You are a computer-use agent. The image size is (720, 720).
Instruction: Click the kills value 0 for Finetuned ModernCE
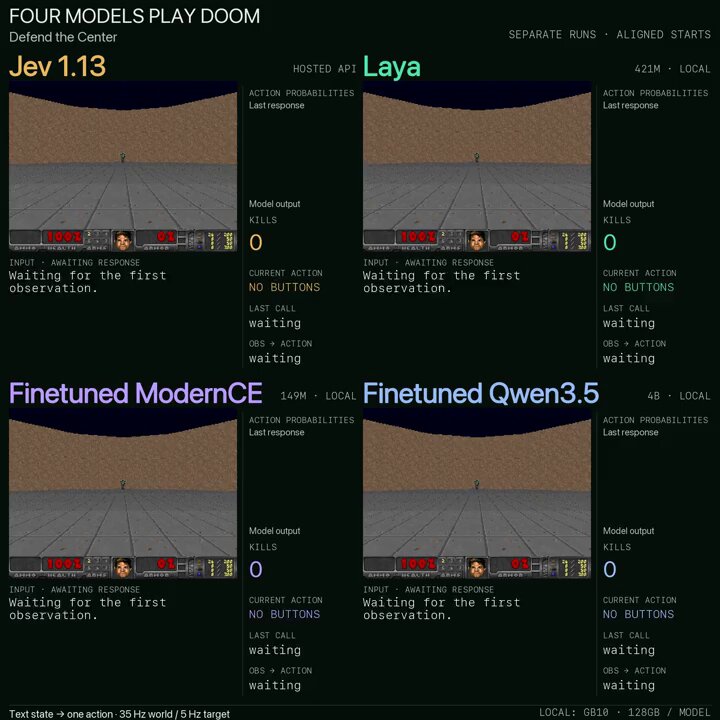click(x=256, y=569)
